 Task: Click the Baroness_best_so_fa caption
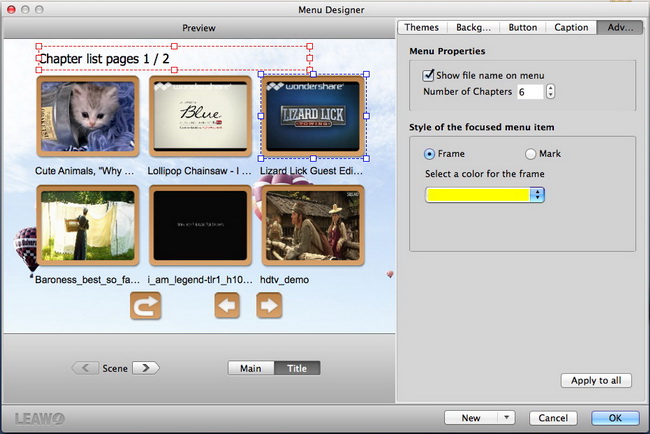click(87, 280)
